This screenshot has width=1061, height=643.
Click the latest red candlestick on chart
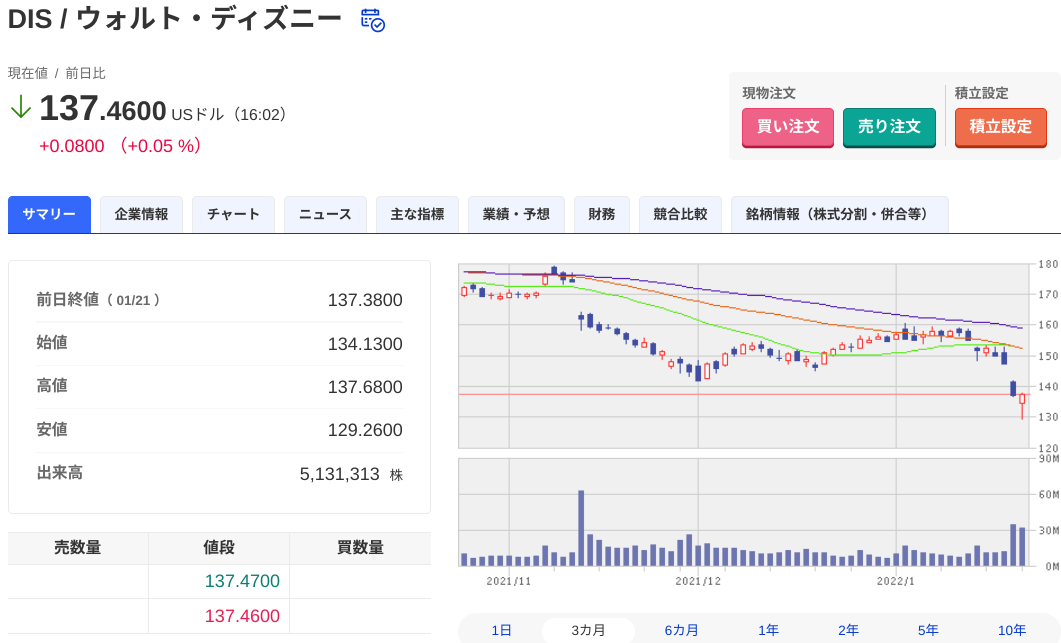[1022, 405]
